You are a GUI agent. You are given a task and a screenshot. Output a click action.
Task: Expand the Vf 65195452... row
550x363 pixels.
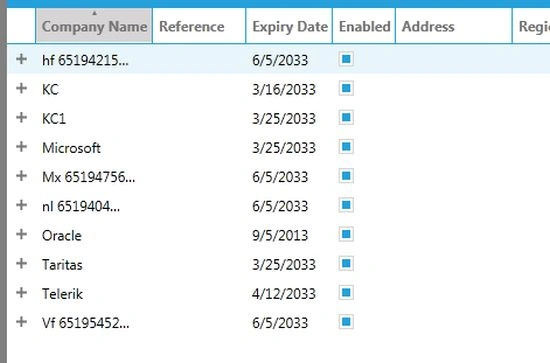(x=21, y=321)
